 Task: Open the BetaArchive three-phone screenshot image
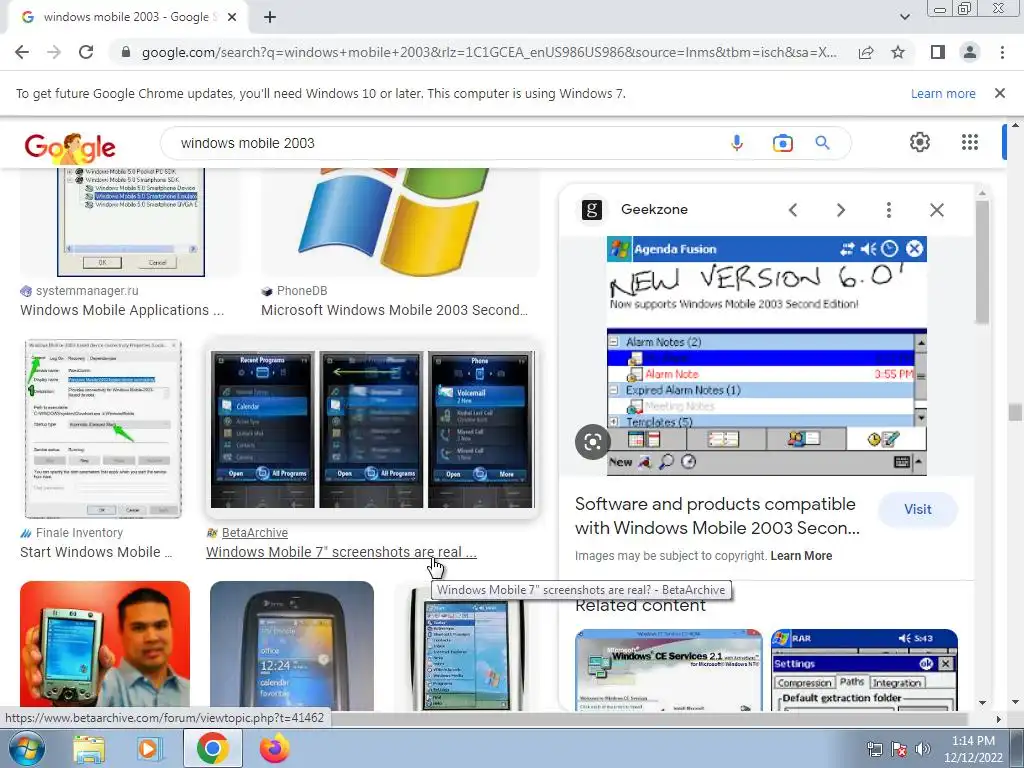(x=372, y=429)
